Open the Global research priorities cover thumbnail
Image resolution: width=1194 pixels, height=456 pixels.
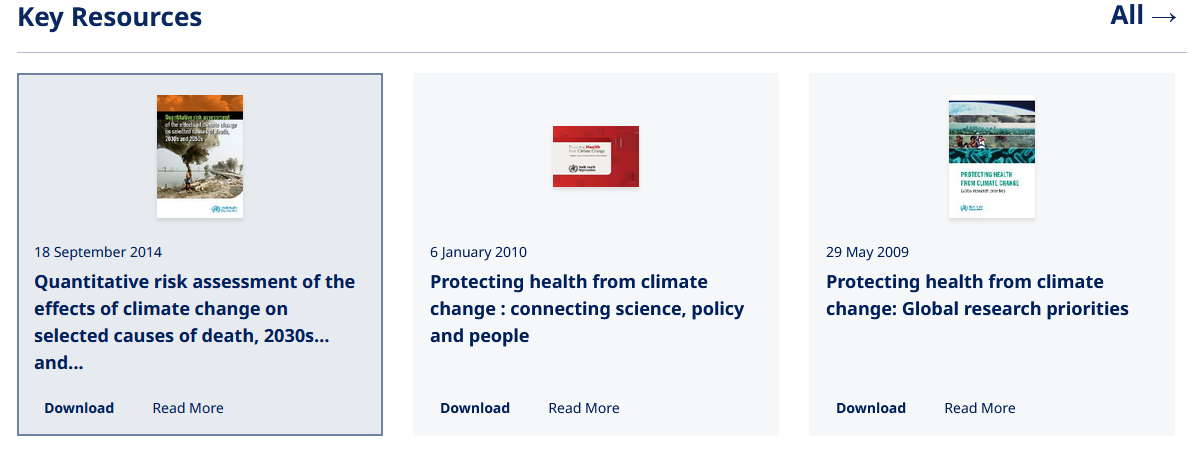pos(992,156)
